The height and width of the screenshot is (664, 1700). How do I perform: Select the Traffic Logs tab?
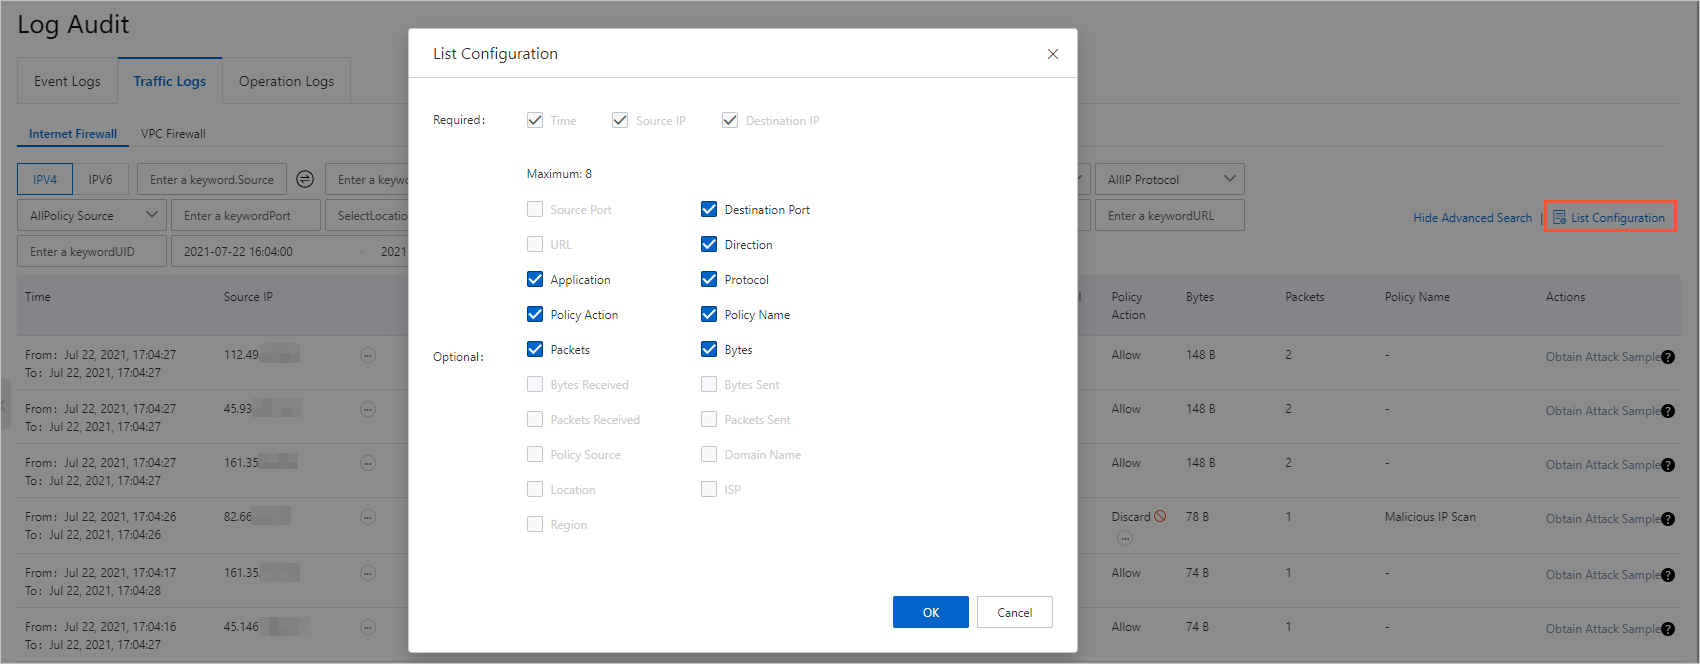pyautogui.click(x=170, y=81)
